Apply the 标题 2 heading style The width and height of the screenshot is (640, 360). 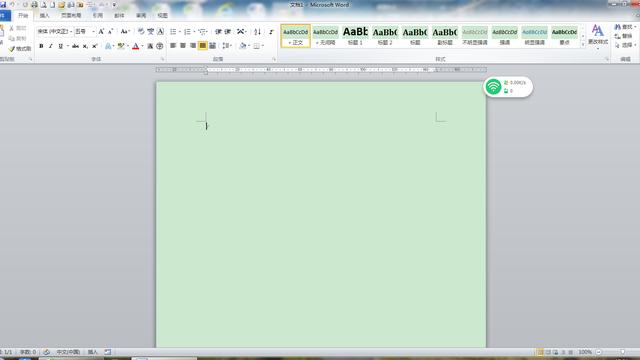pyautogui.click(x=385, y=36)
